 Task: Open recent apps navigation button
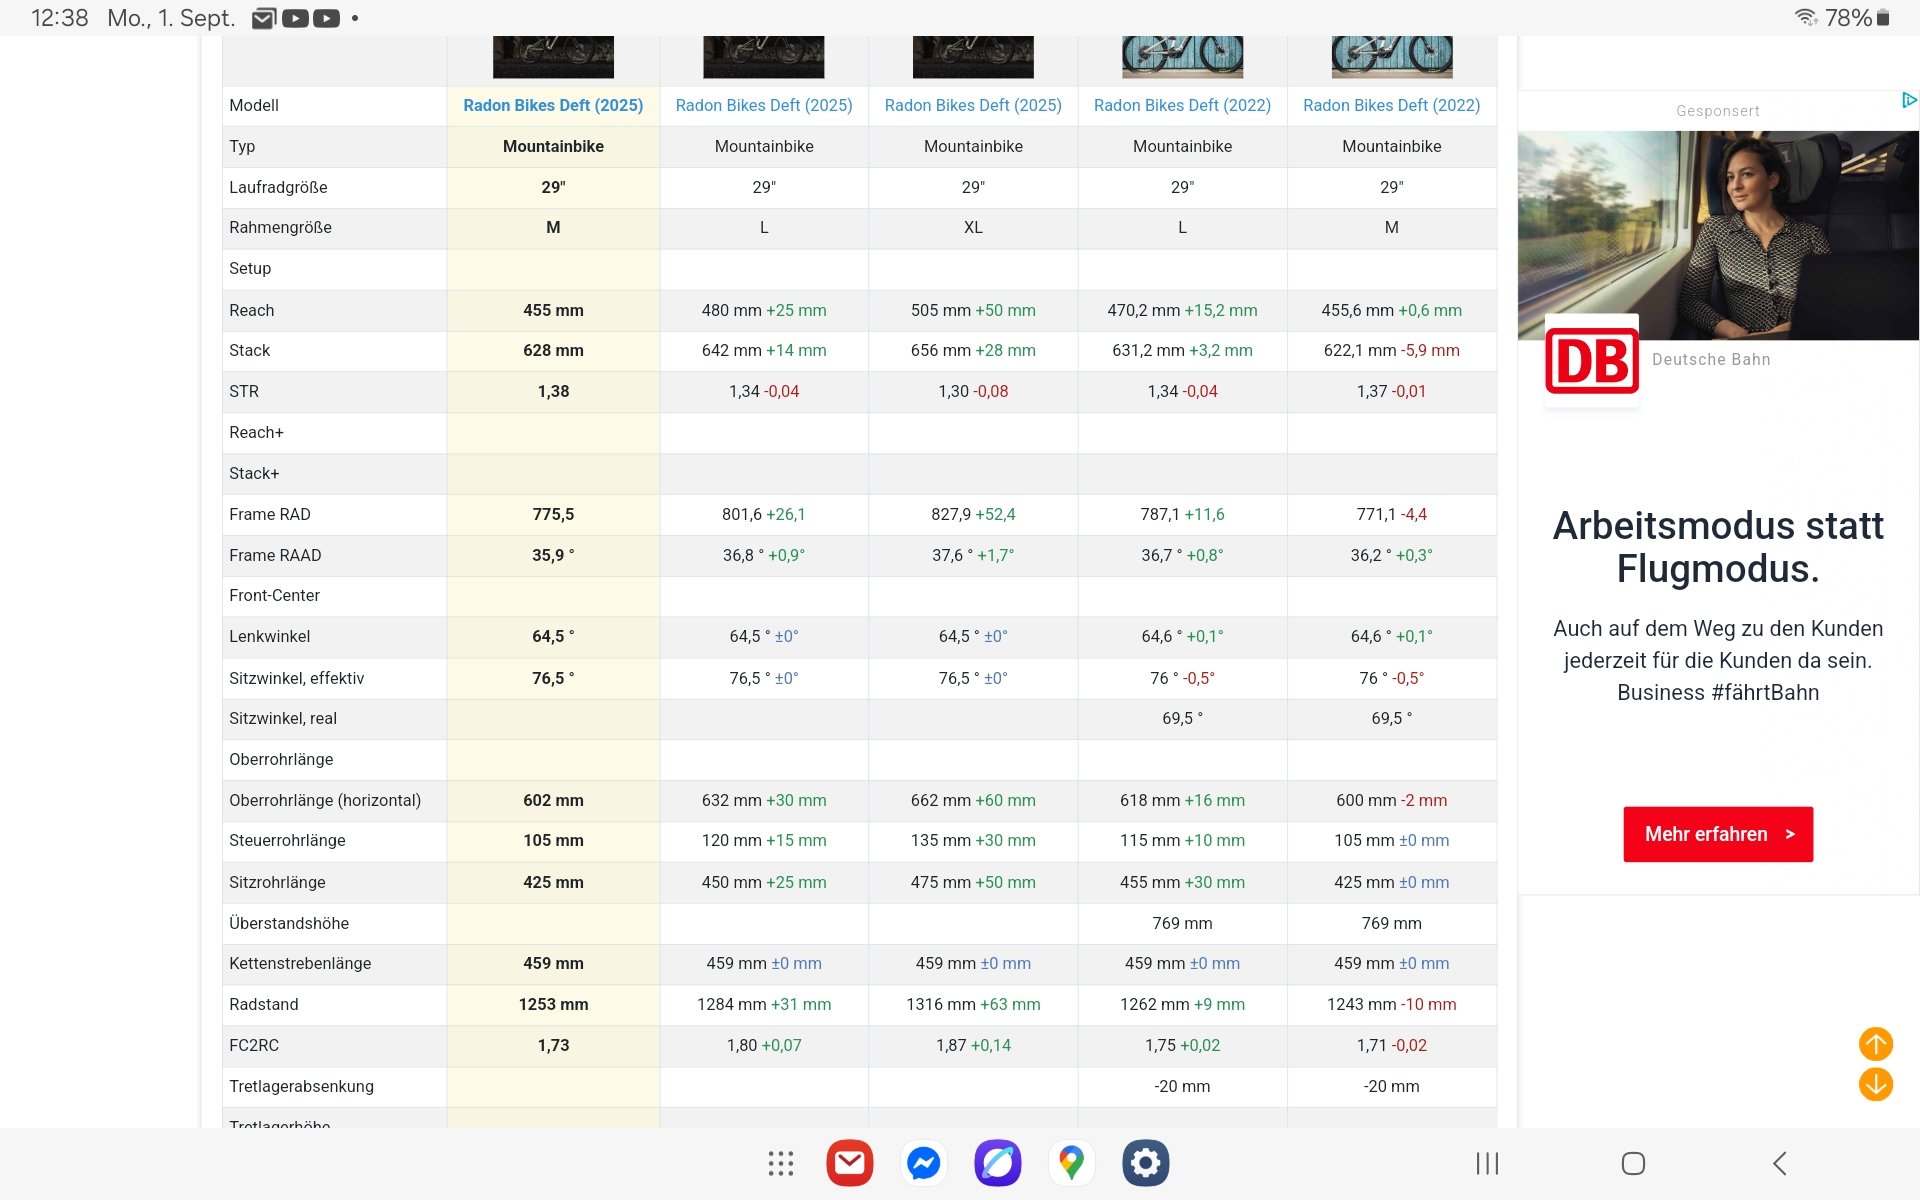pos(1487,1163)
